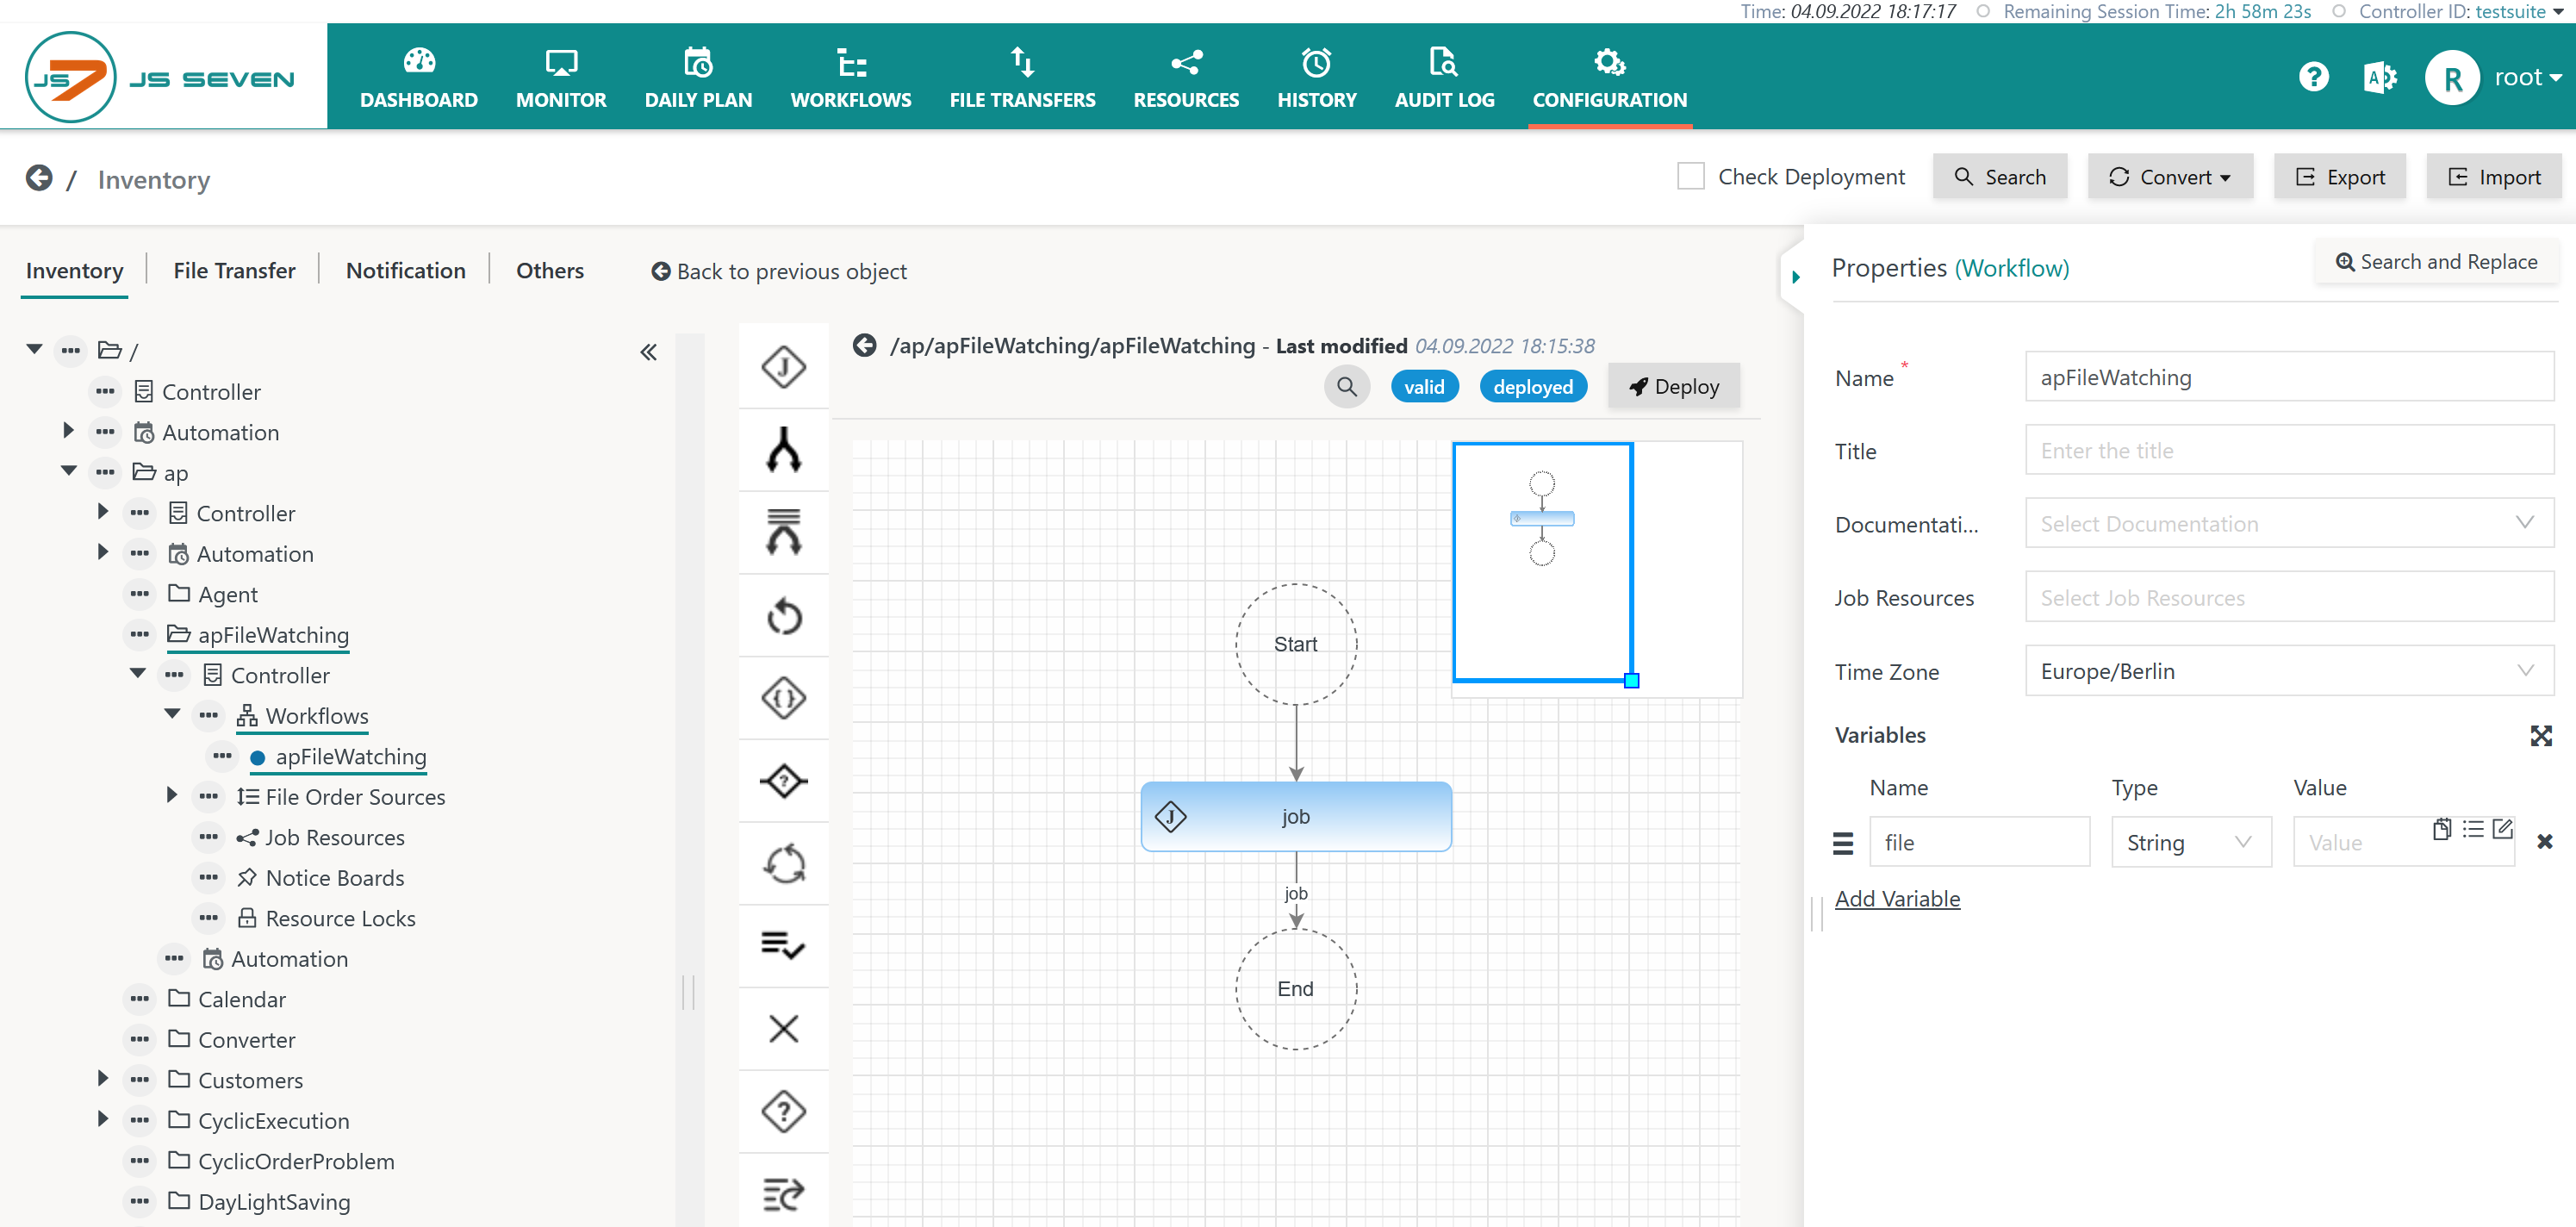Open the variable Type String dropdown

2190,842
